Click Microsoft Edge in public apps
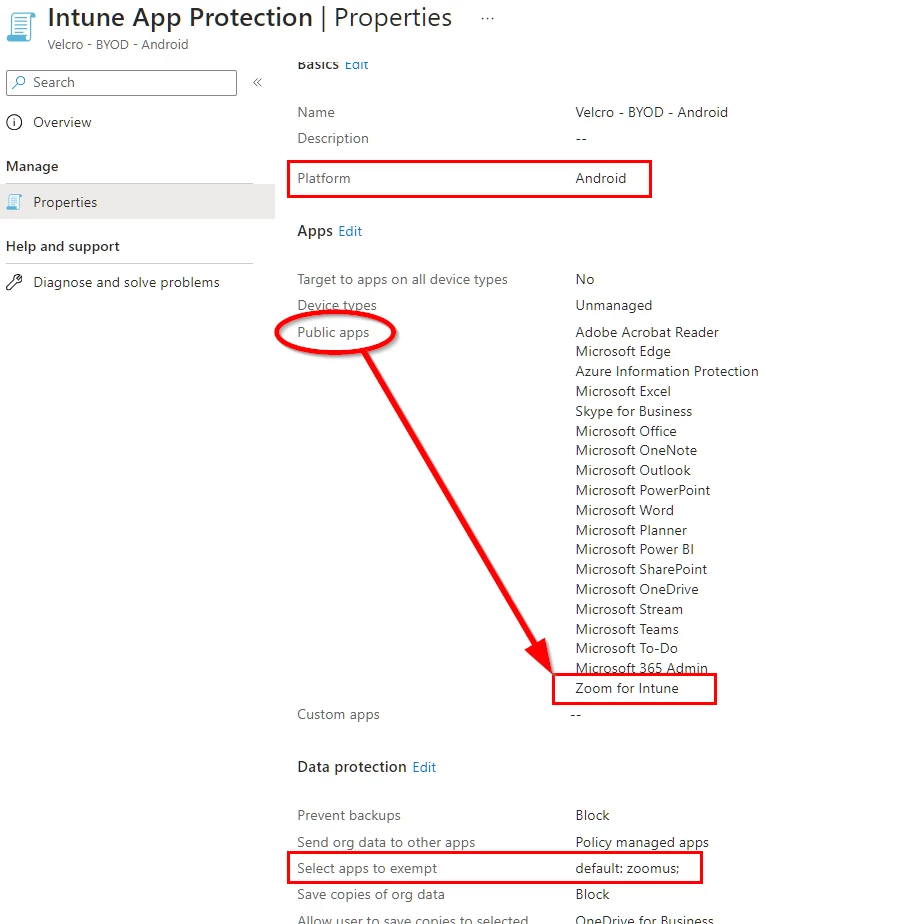The image size is (905, 924). (x=623, y=352)
